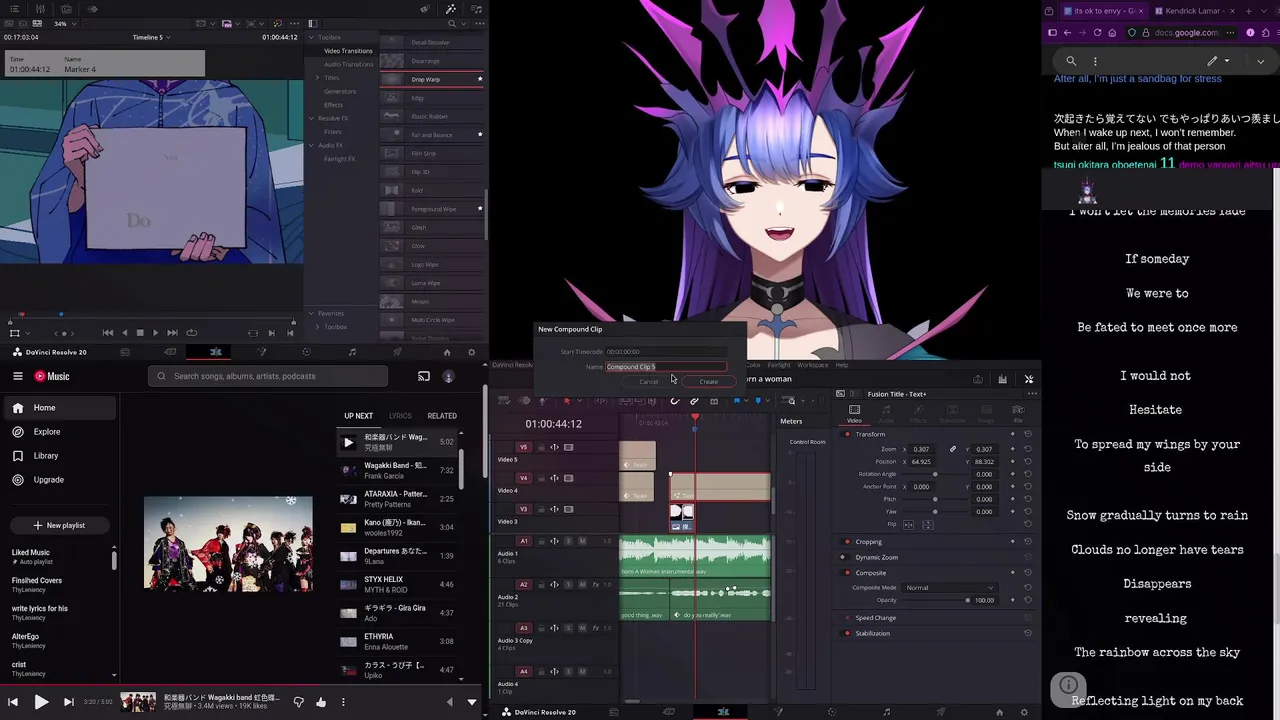Switch to the RELATED tab

pos(442,416)
